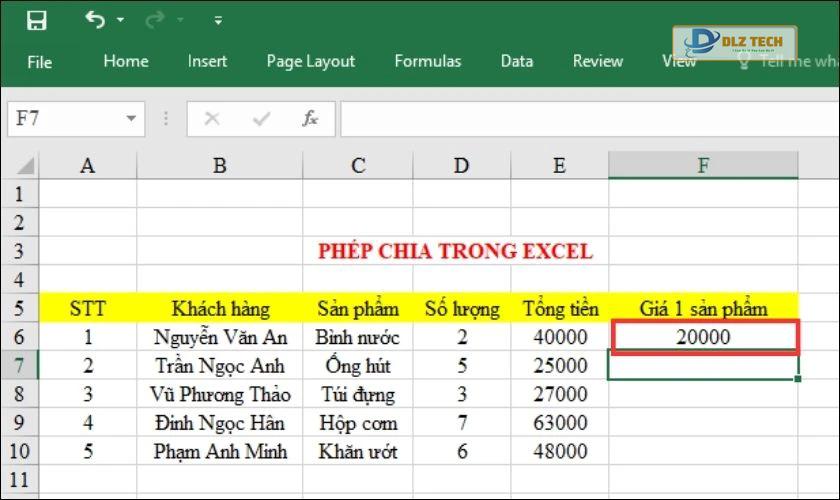Select the cell Đinh Ngọc Hân
Screen dimensions: 840x500
coord(220,423)
